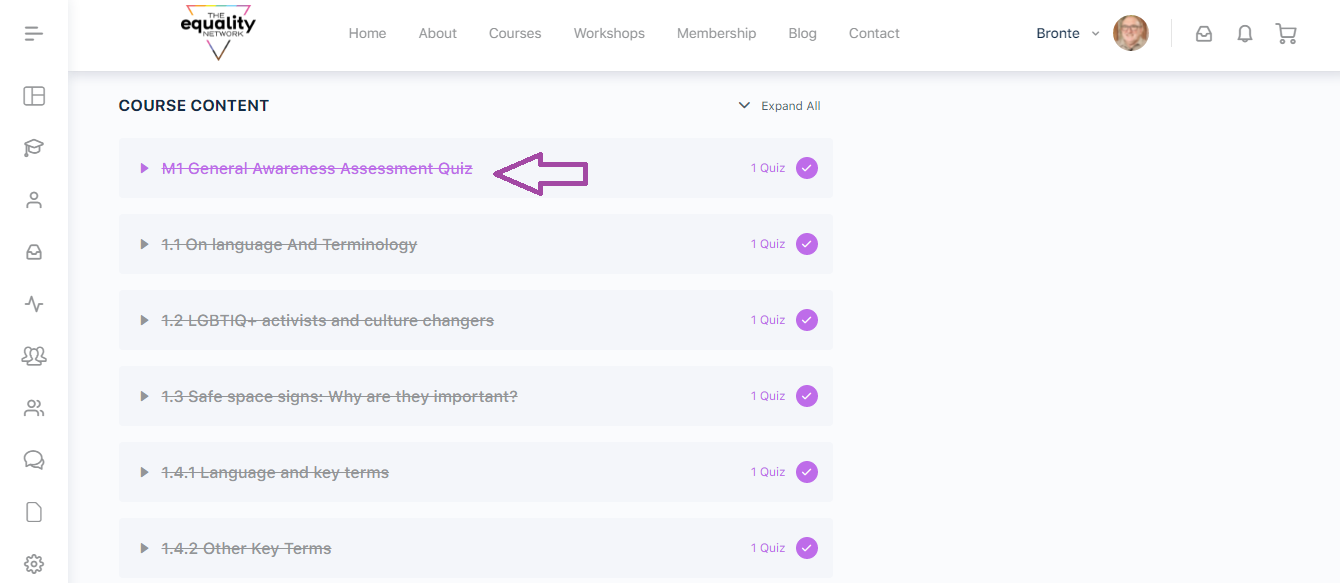Click the Bronte profile avatar thumbnail
Viewport: 1340px width, 583px height.
(1131, 33)
